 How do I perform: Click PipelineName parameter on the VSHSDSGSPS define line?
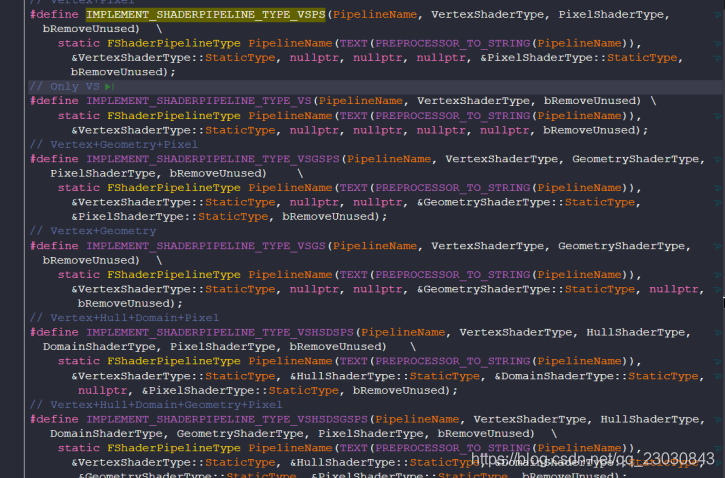417,419
